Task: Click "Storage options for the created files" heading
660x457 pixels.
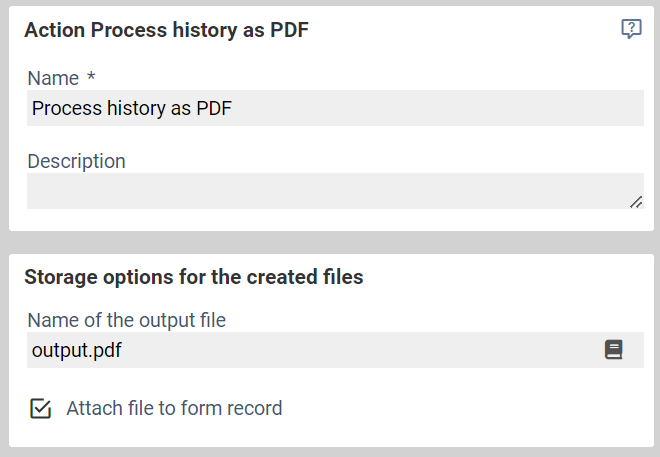Action: [x=193, y=277]
